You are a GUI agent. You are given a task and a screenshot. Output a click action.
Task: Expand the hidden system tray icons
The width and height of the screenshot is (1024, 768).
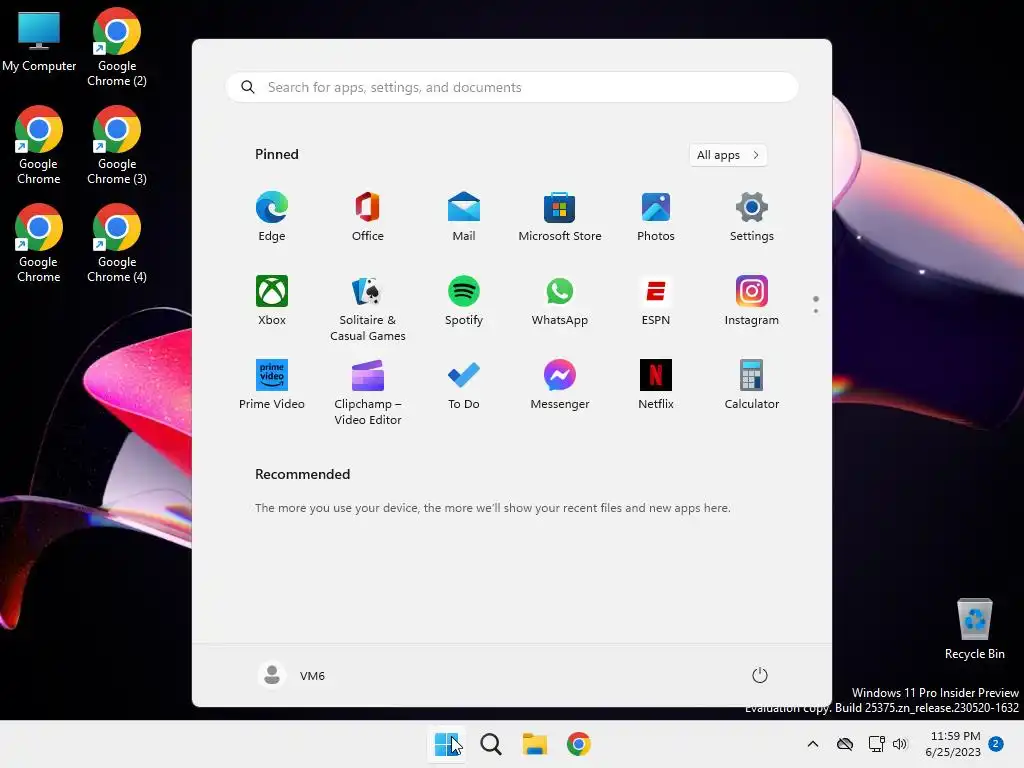pyautogui.click(x=813, y=744)
